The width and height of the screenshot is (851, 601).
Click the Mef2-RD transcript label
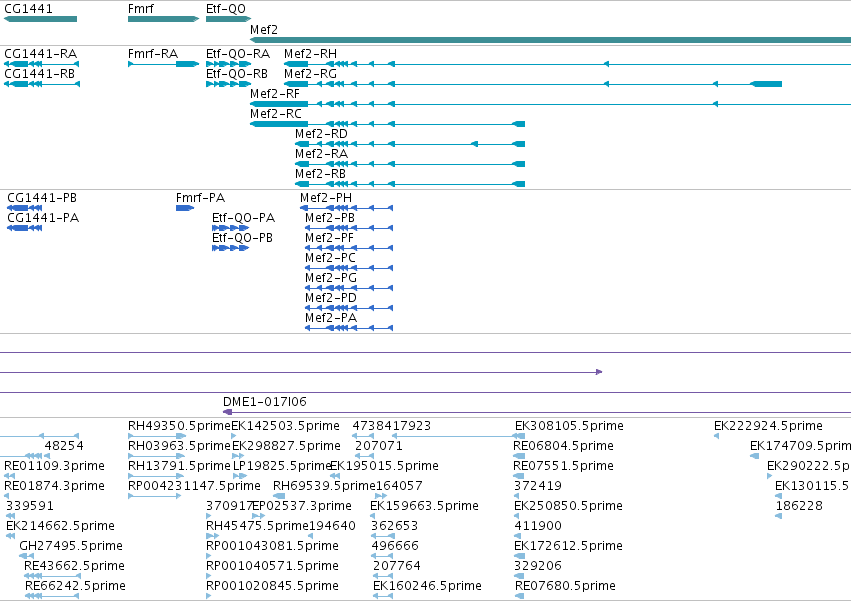pyautogui.click(x=321, y=134)
